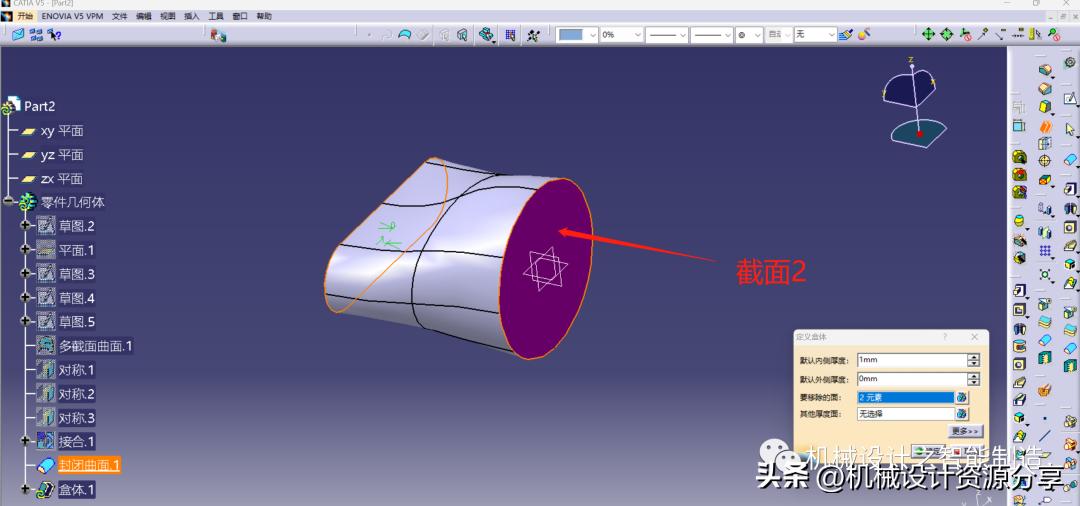Open the line thickness dropdown

(x=682, y=34)
